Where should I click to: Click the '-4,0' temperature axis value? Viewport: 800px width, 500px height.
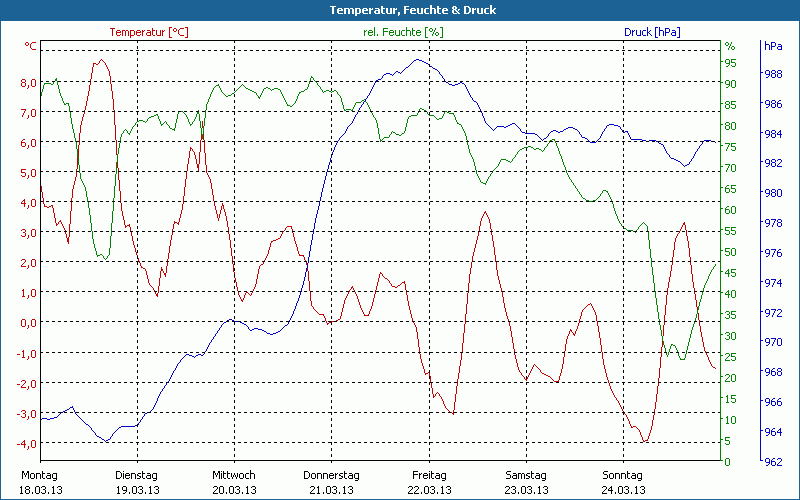pyautogui.click(x=27, y=444)
